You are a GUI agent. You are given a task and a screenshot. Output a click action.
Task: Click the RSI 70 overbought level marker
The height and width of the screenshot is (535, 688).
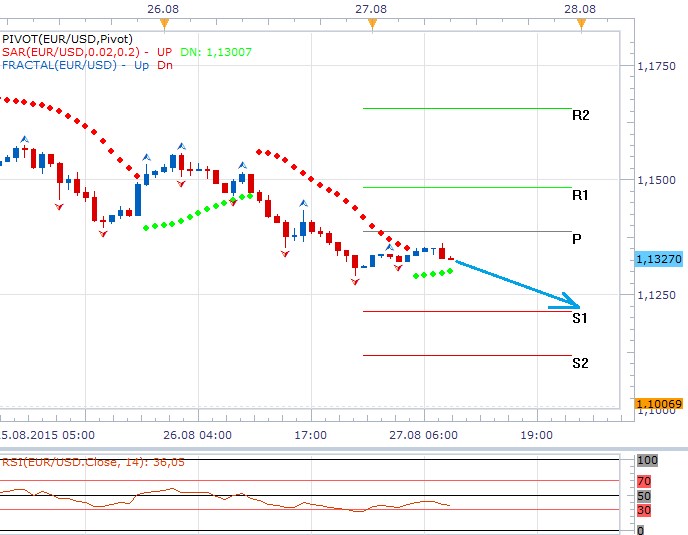tap(645, 481)
